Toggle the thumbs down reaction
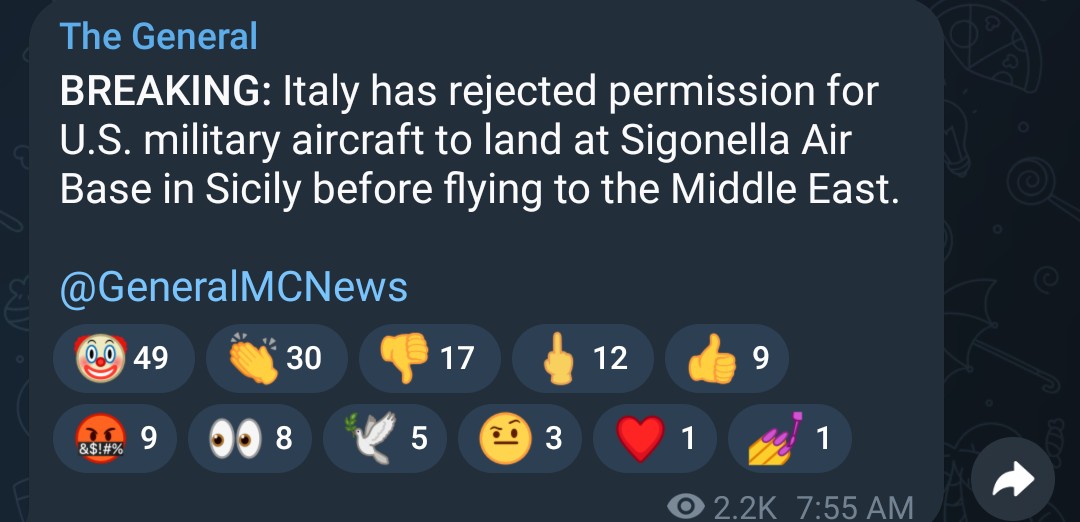This screenshot has width=1080, height=522. point(428,357)
